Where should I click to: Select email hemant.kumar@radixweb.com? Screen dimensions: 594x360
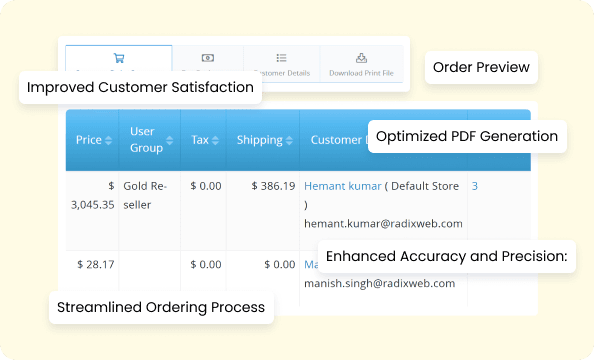(x=383, y=224)
